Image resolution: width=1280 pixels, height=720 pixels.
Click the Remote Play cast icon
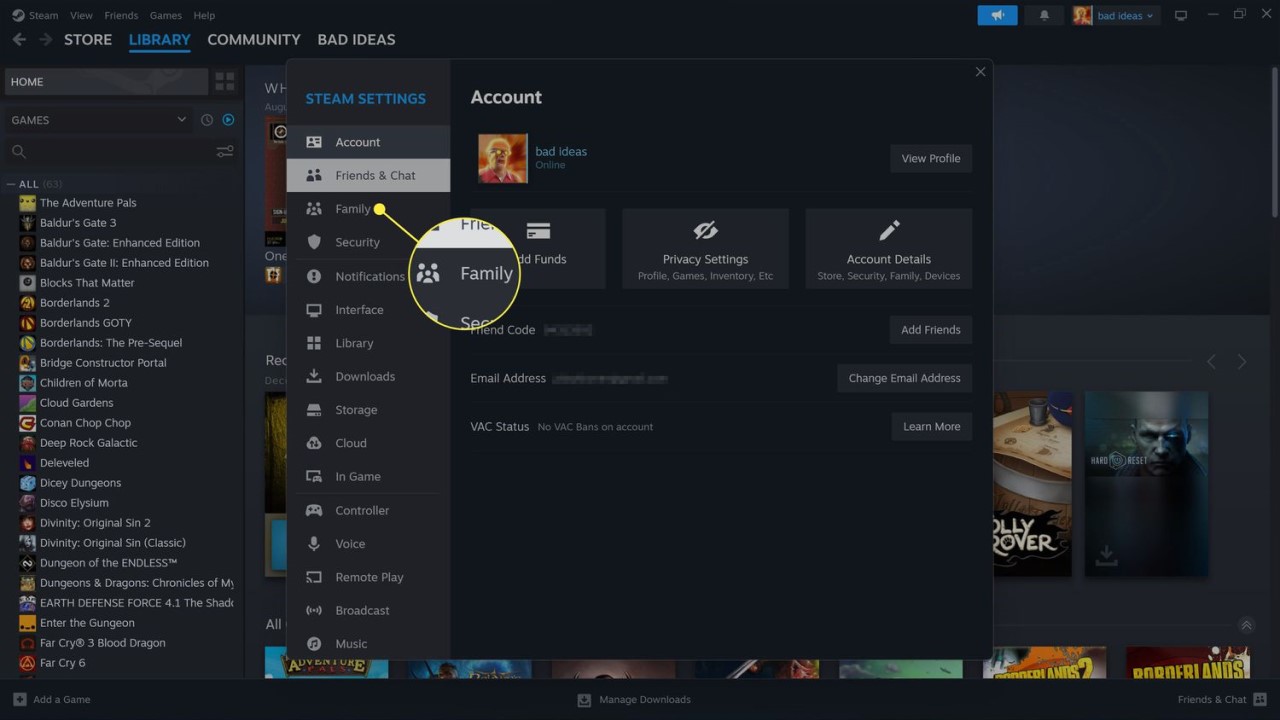[x=314, y=577]
